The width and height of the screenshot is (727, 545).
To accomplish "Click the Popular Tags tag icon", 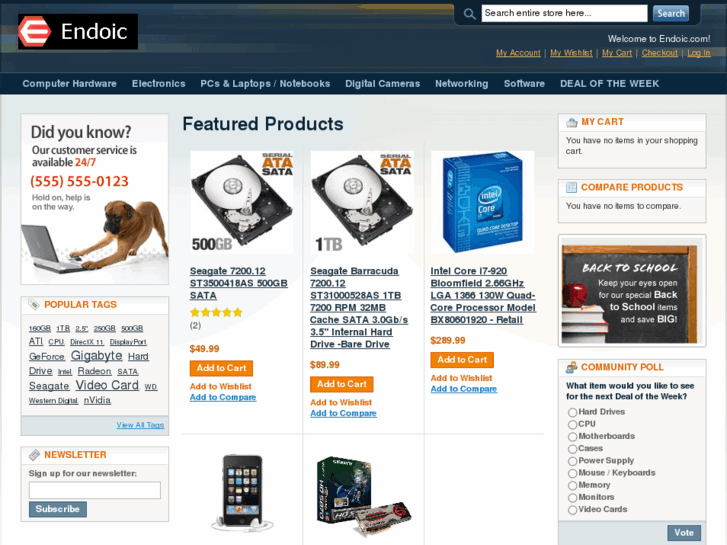I will (34, 305).
